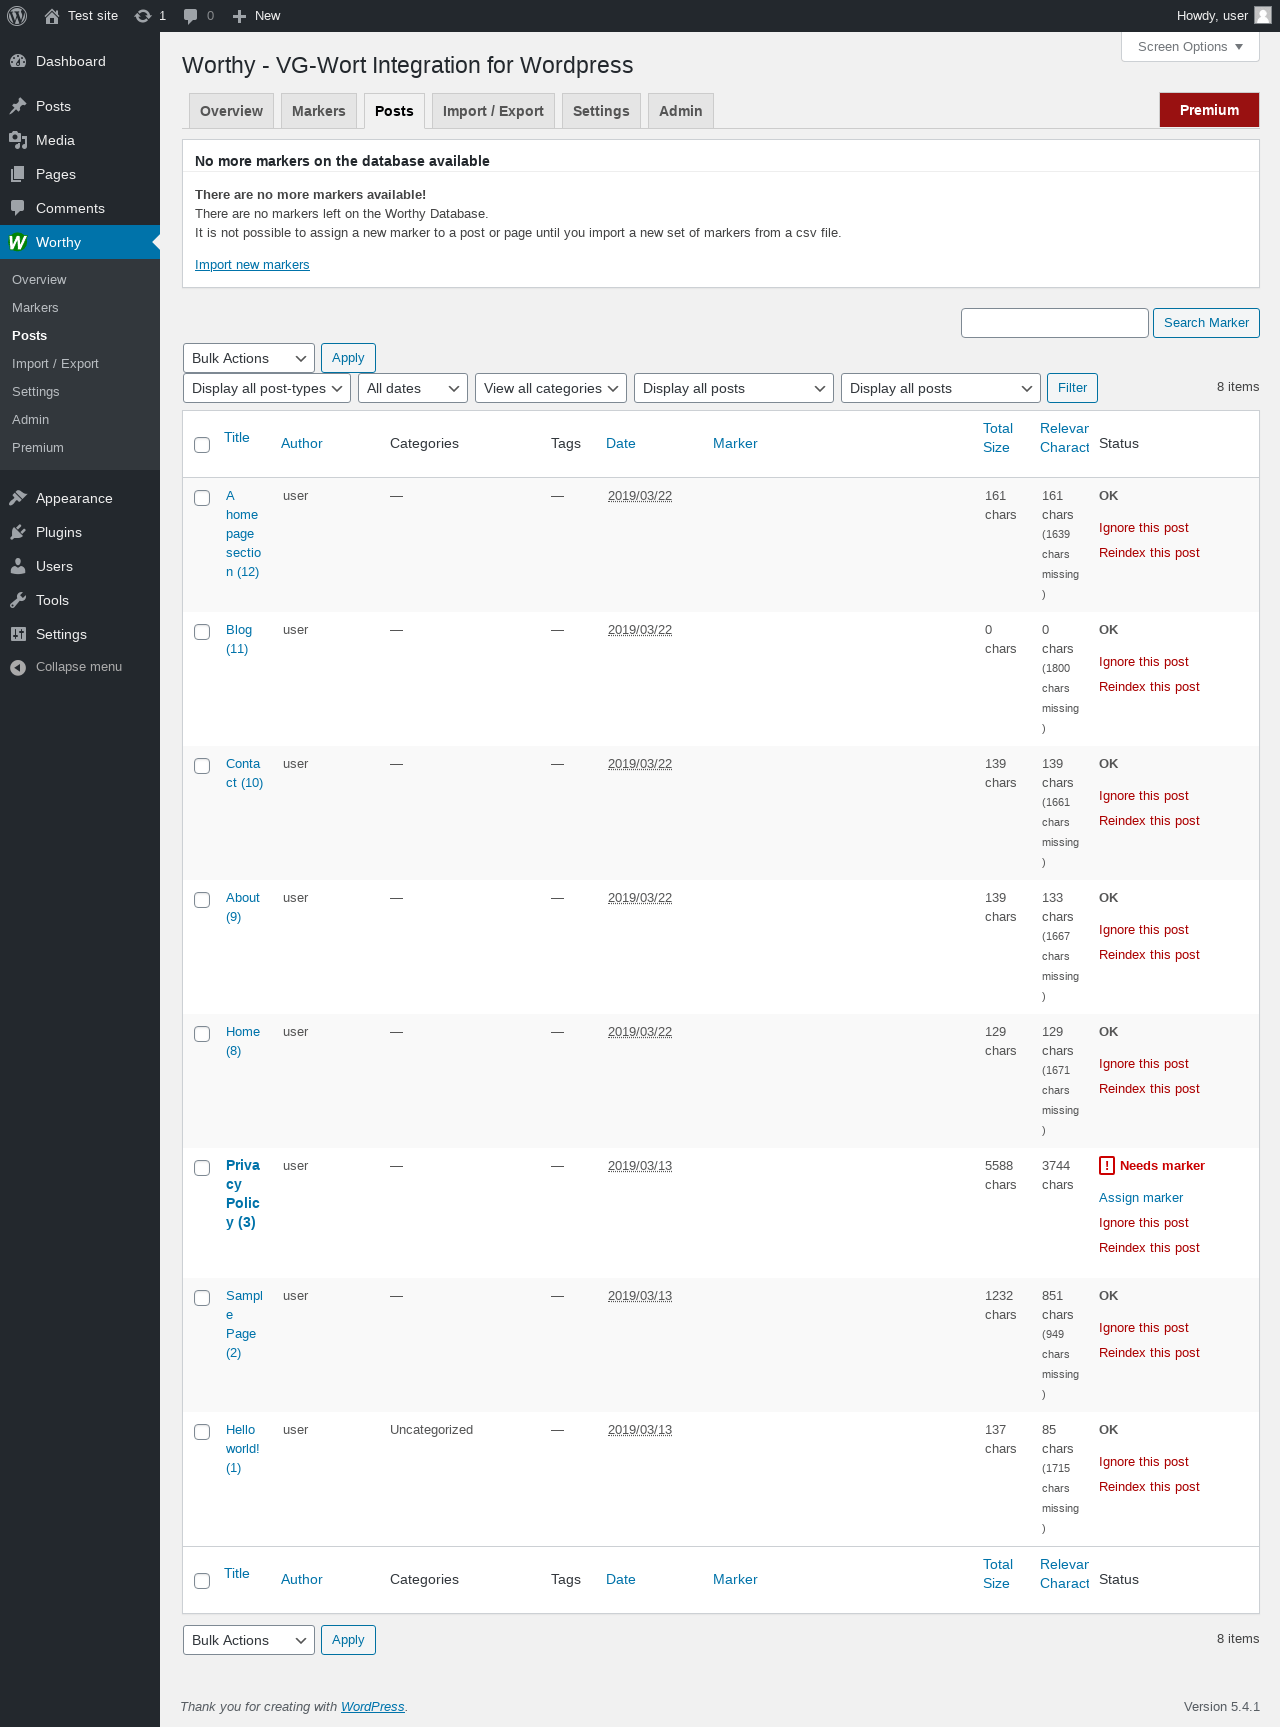Click the Users person icon
Image resolution: width=1280 pixels, height=1727 pixels.
pos(18,566)
